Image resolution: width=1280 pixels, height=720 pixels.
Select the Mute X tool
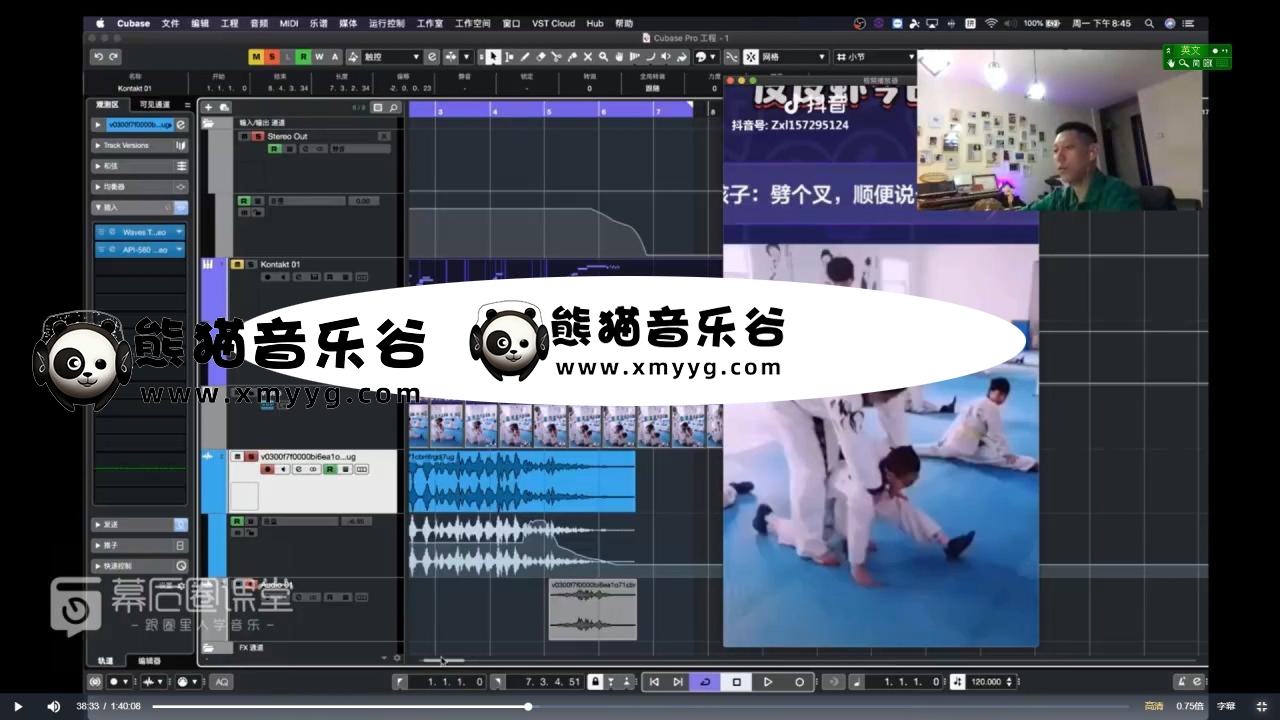click(588, 57)
